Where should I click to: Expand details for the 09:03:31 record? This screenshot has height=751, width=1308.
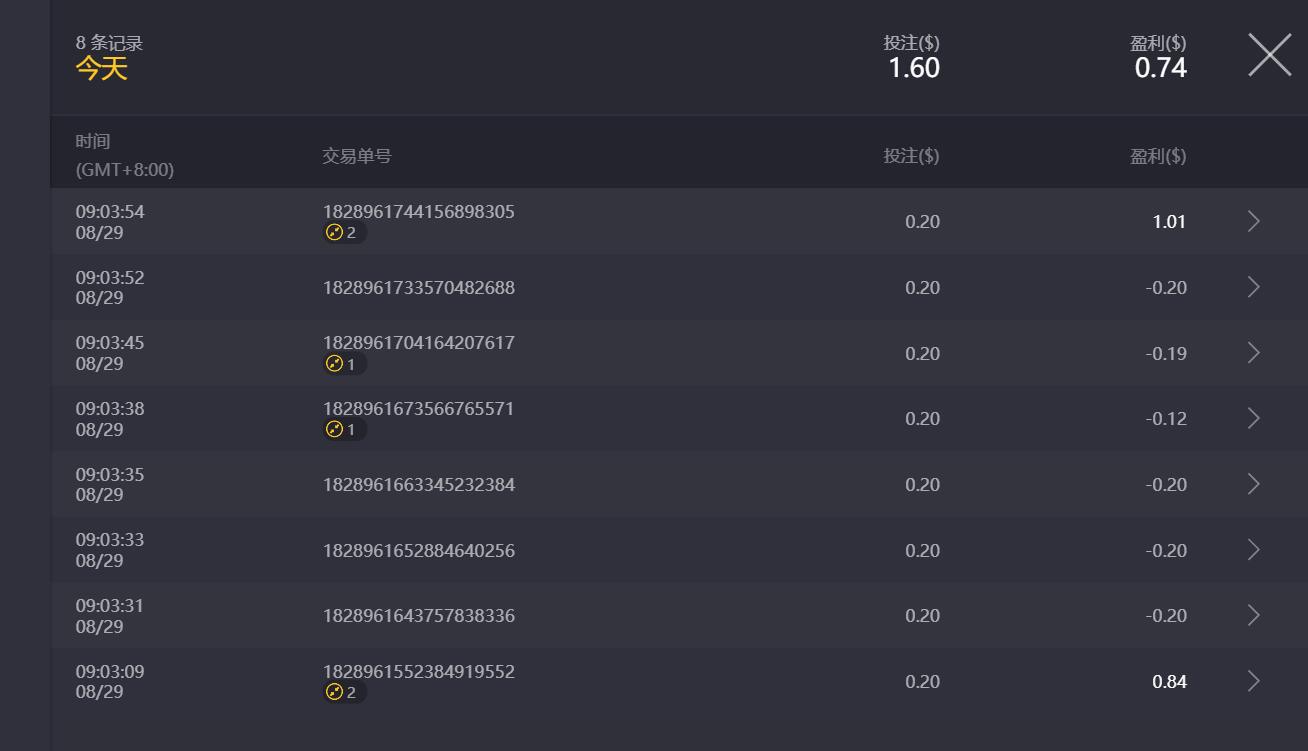pyautogui.click(x=1253, y=616)
